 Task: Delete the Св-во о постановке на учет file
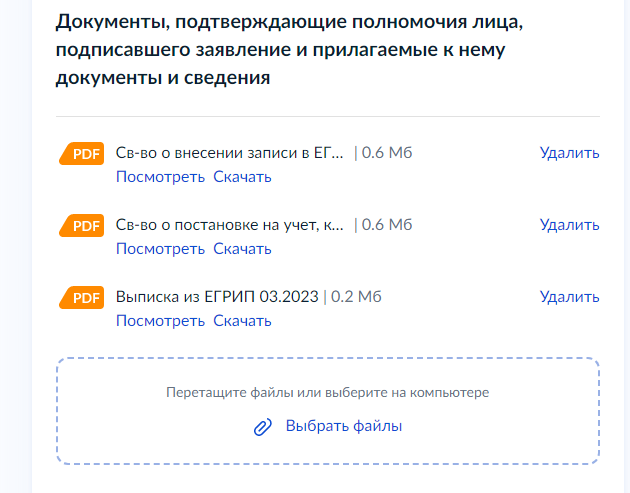coord(569,225)
